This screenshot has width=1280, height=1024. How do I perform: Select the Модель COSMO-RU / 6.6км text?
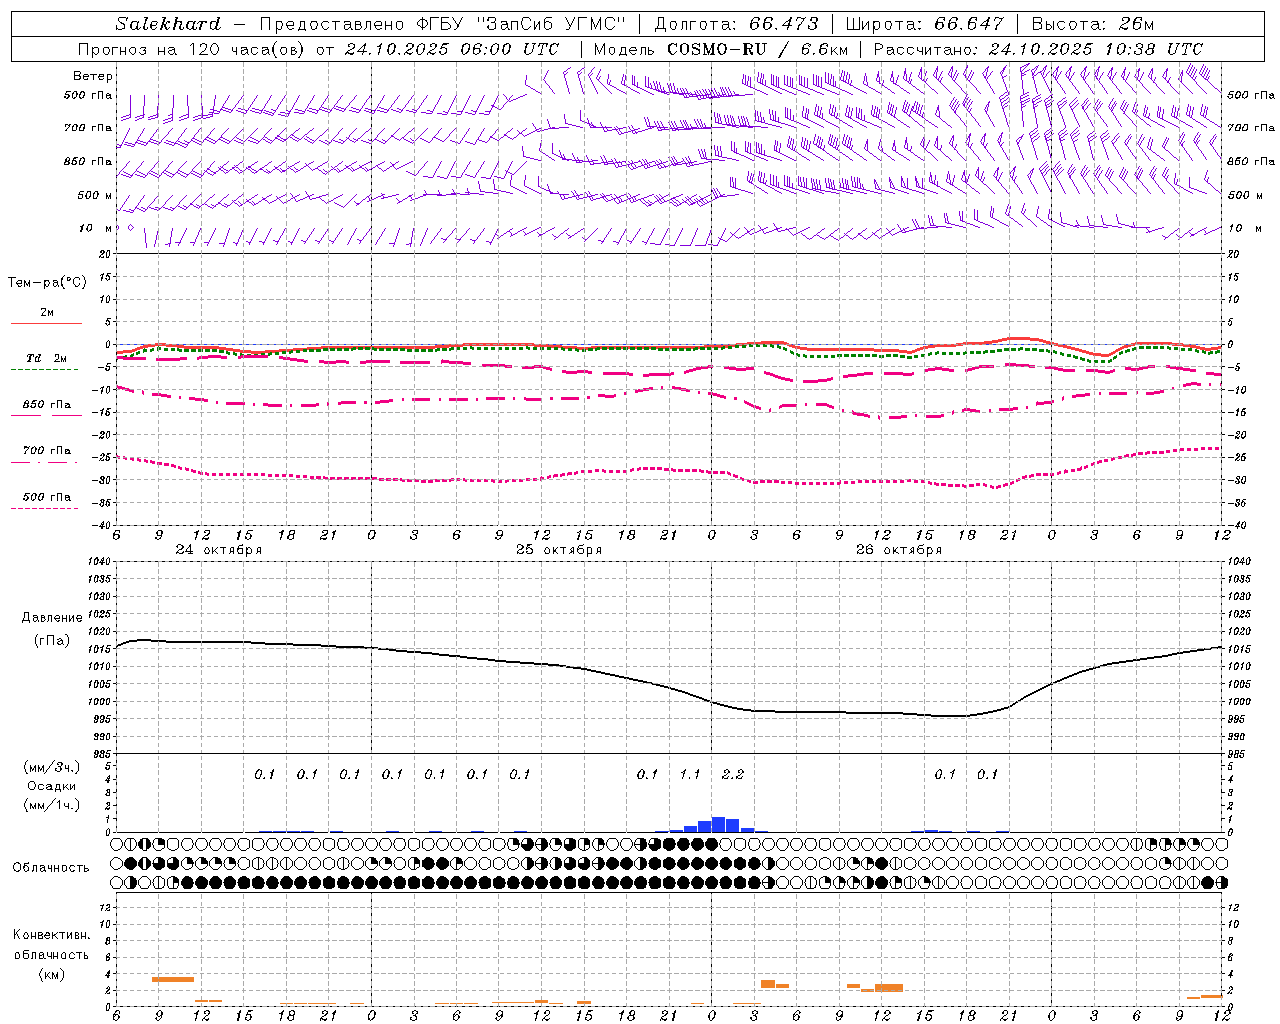[x=721, y=49]
